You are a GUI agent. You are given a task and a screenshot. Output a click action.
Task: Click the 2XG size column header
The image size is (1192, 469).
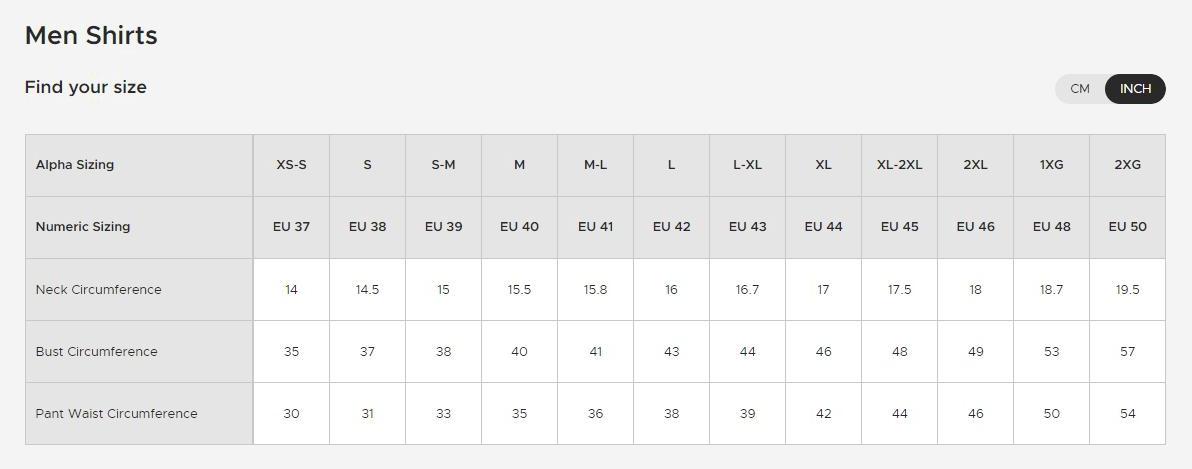1127,165
